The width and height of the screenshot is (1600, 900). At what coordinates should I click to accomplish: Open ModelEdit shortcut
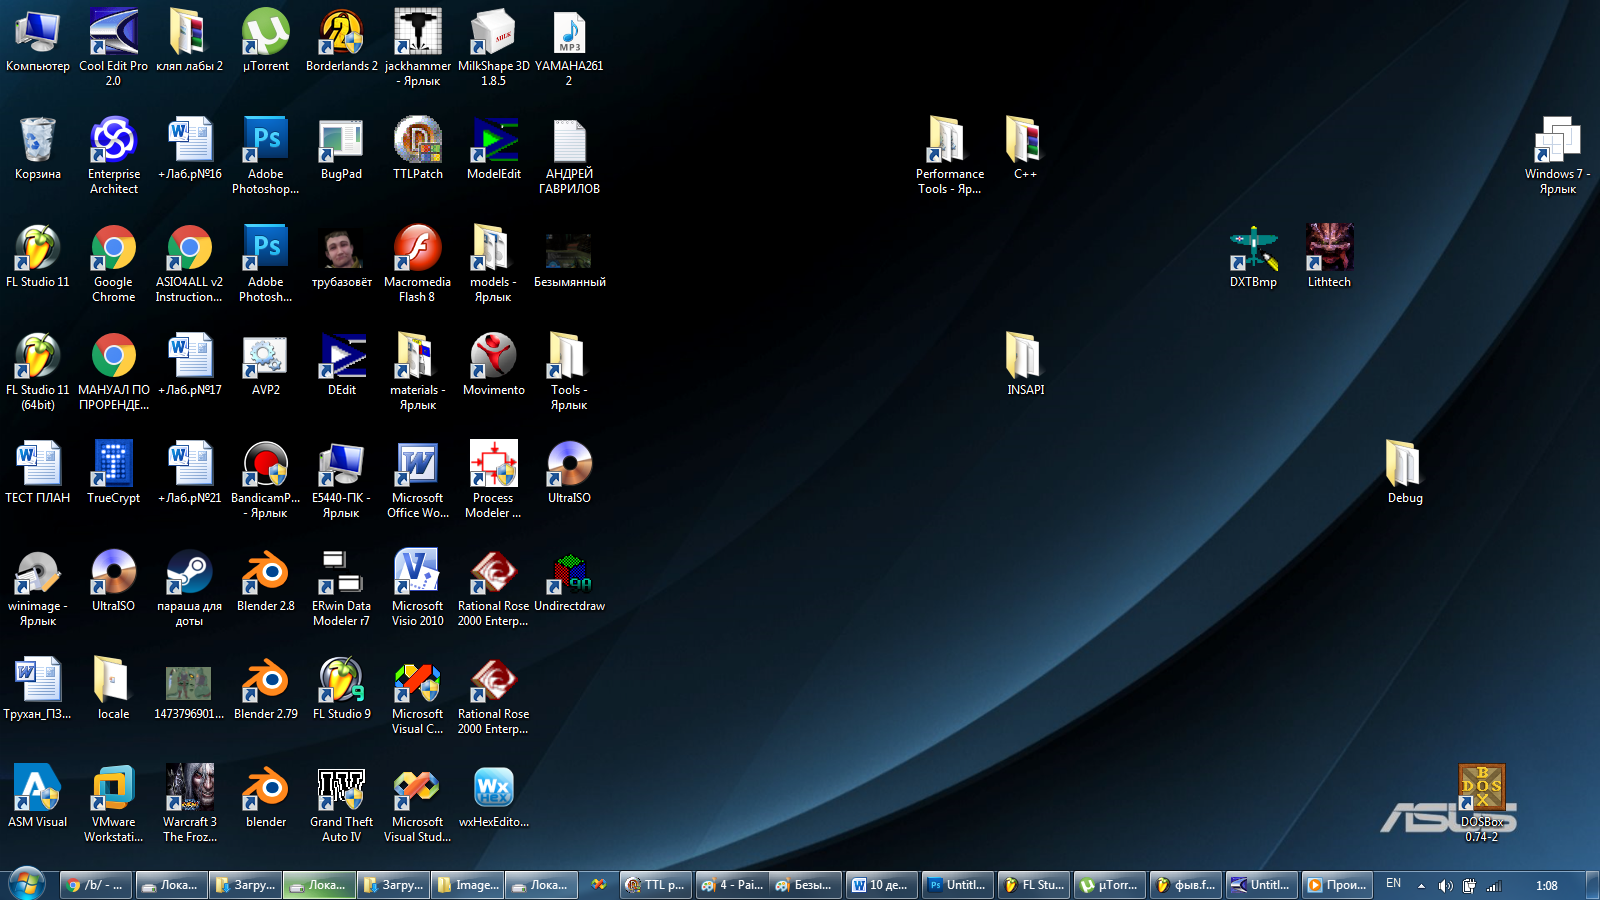(x=494, y=150)
